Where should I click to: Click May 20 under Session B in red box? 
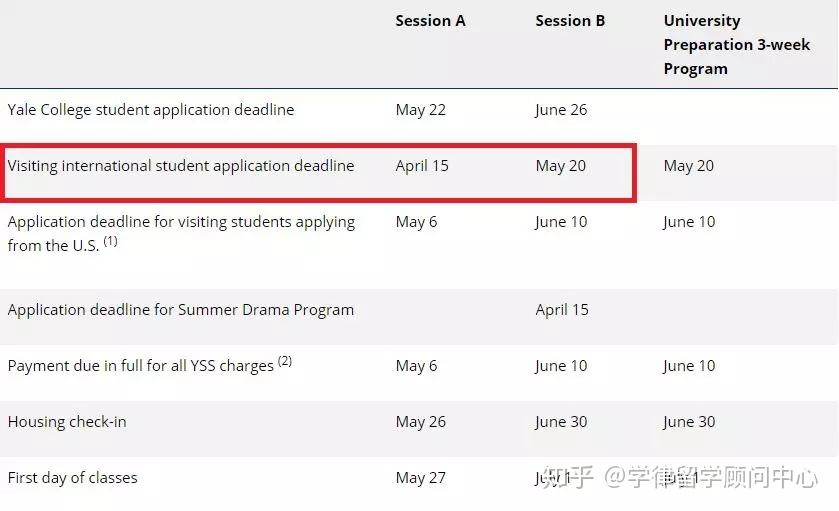[560, 166]
